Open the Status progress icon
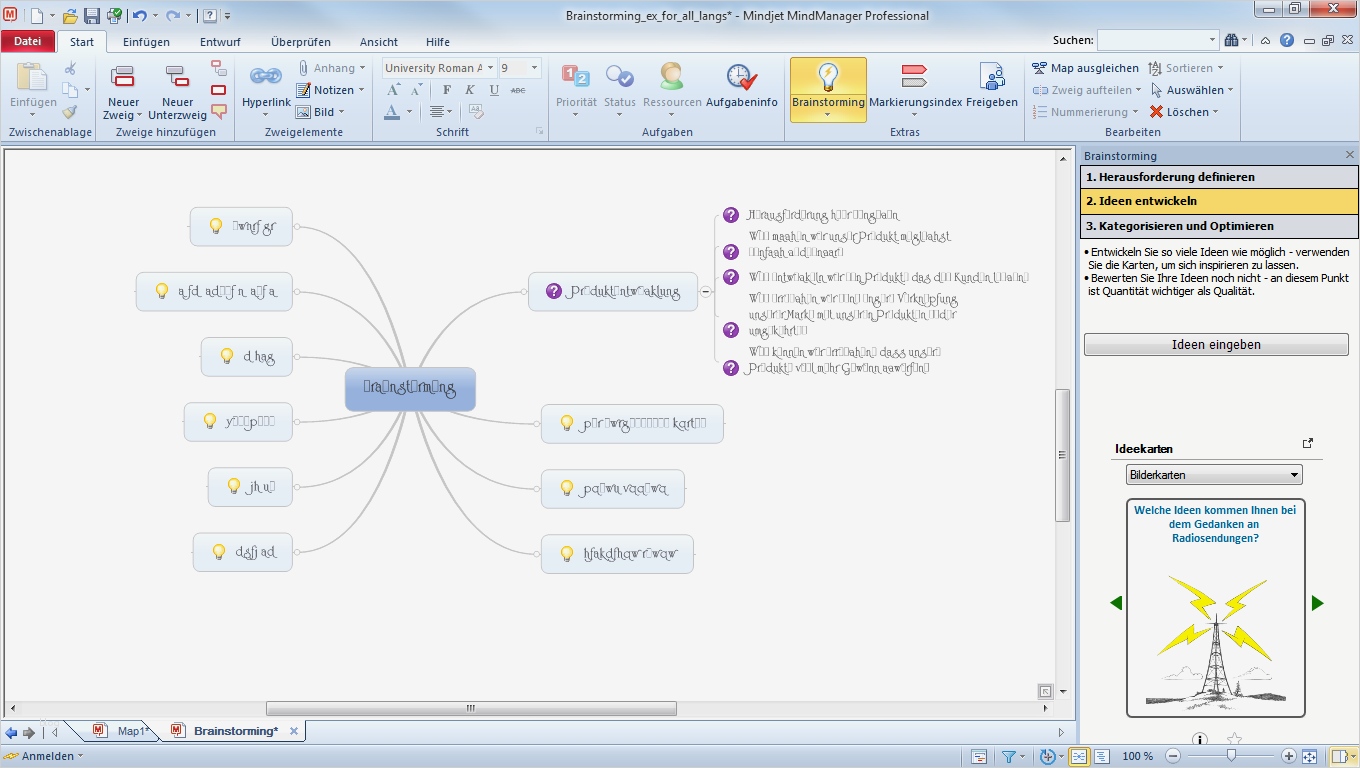This screenshot has width=1360, height=768. (620, 76)
